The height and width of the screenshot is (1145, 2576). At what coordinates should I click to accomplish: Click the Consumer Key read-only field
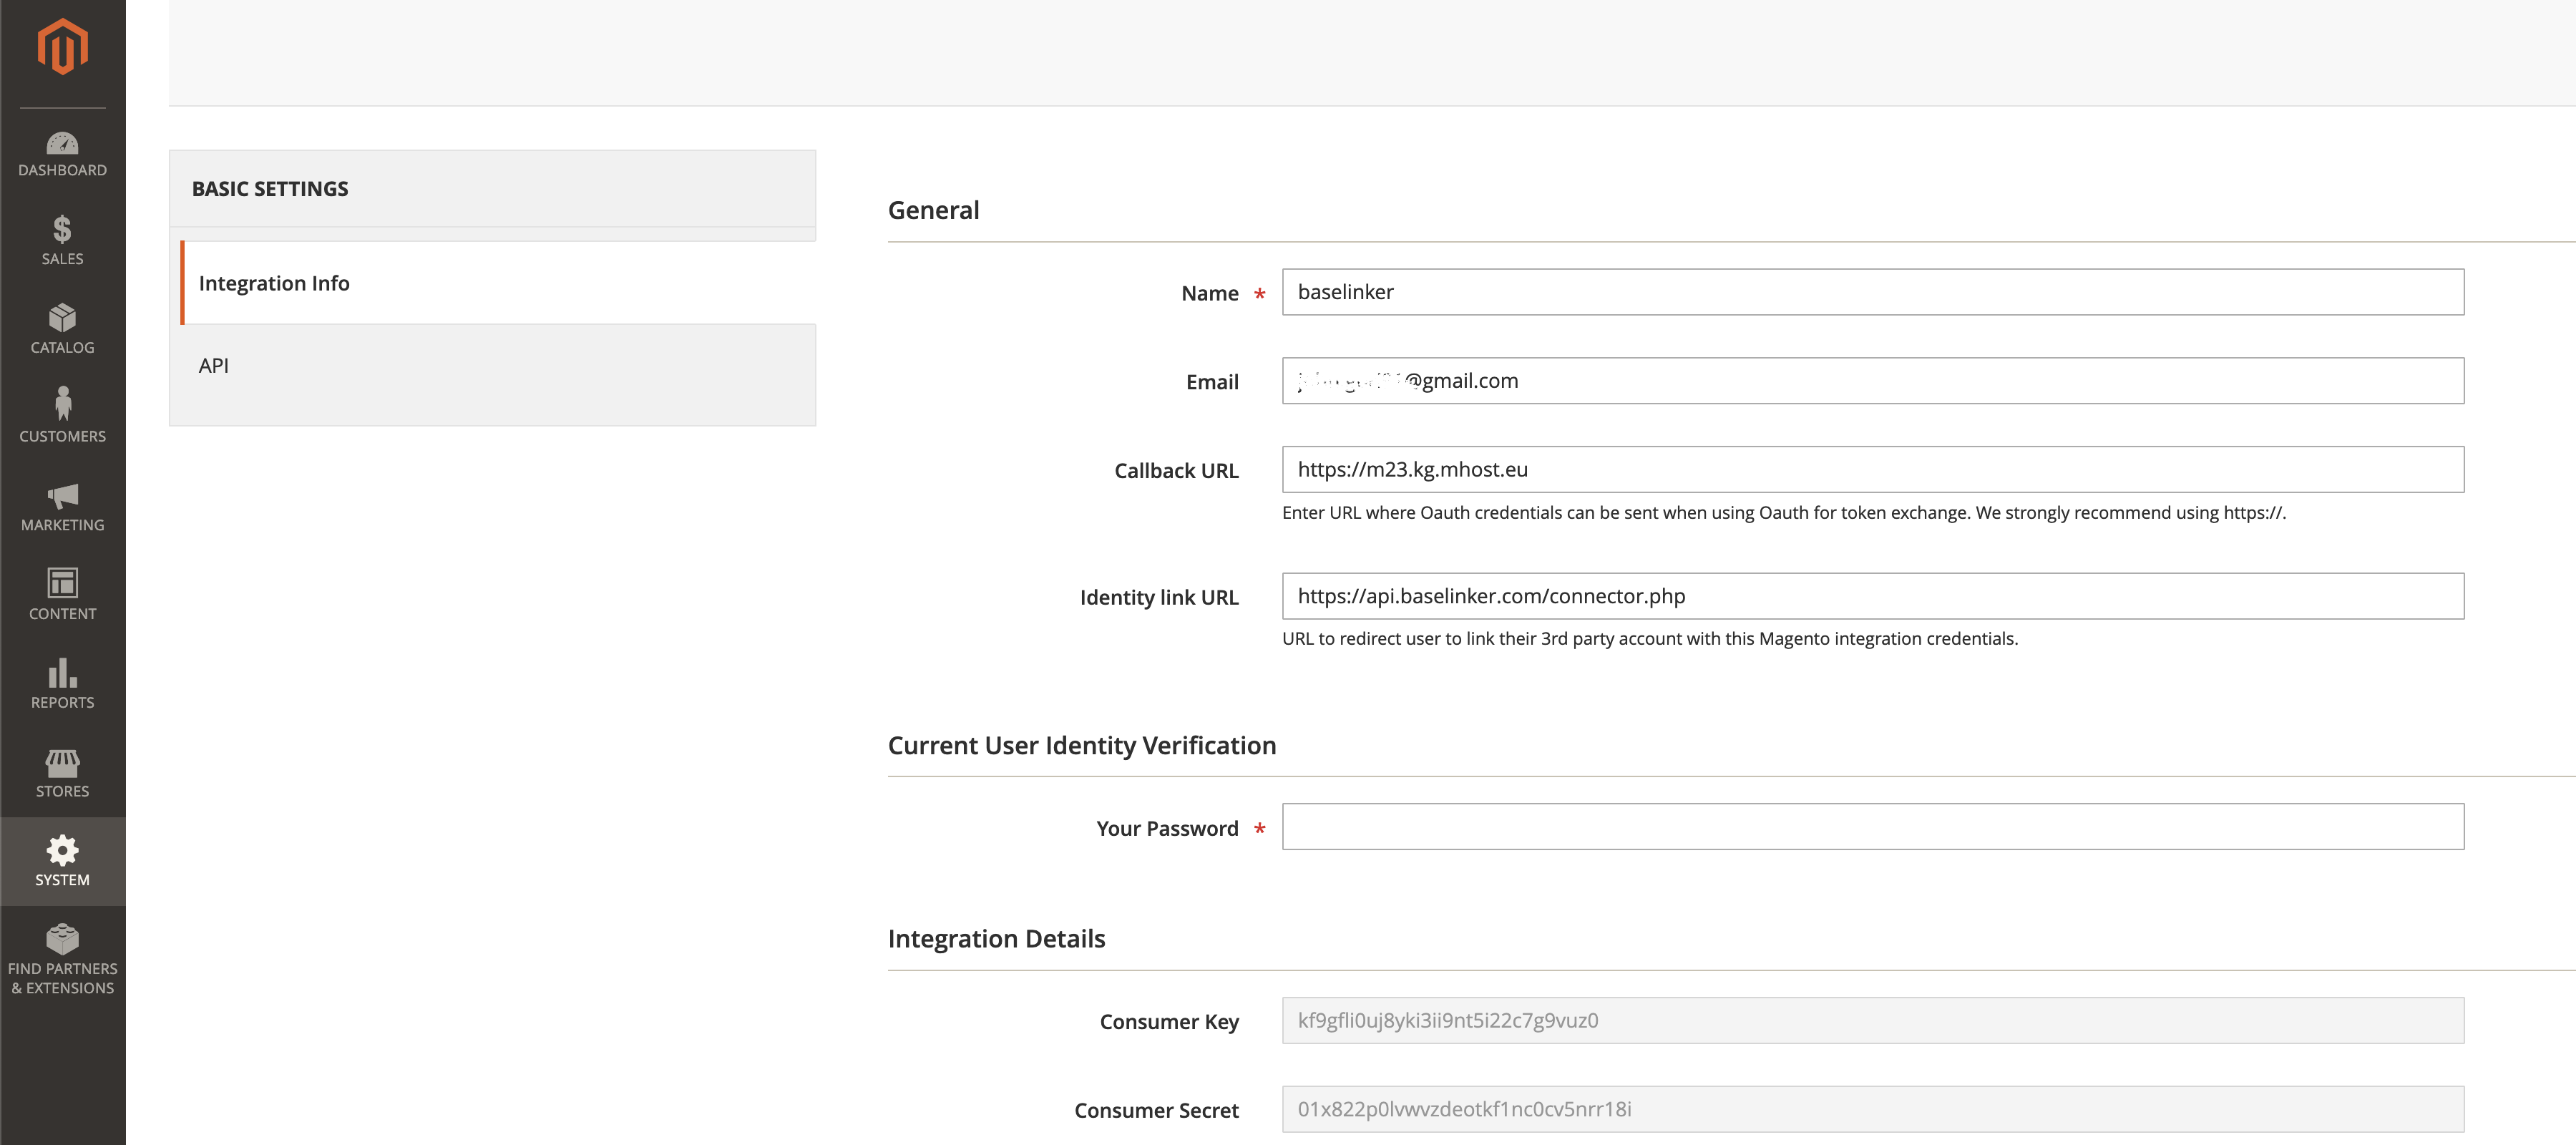[x=1872, y=1020]
